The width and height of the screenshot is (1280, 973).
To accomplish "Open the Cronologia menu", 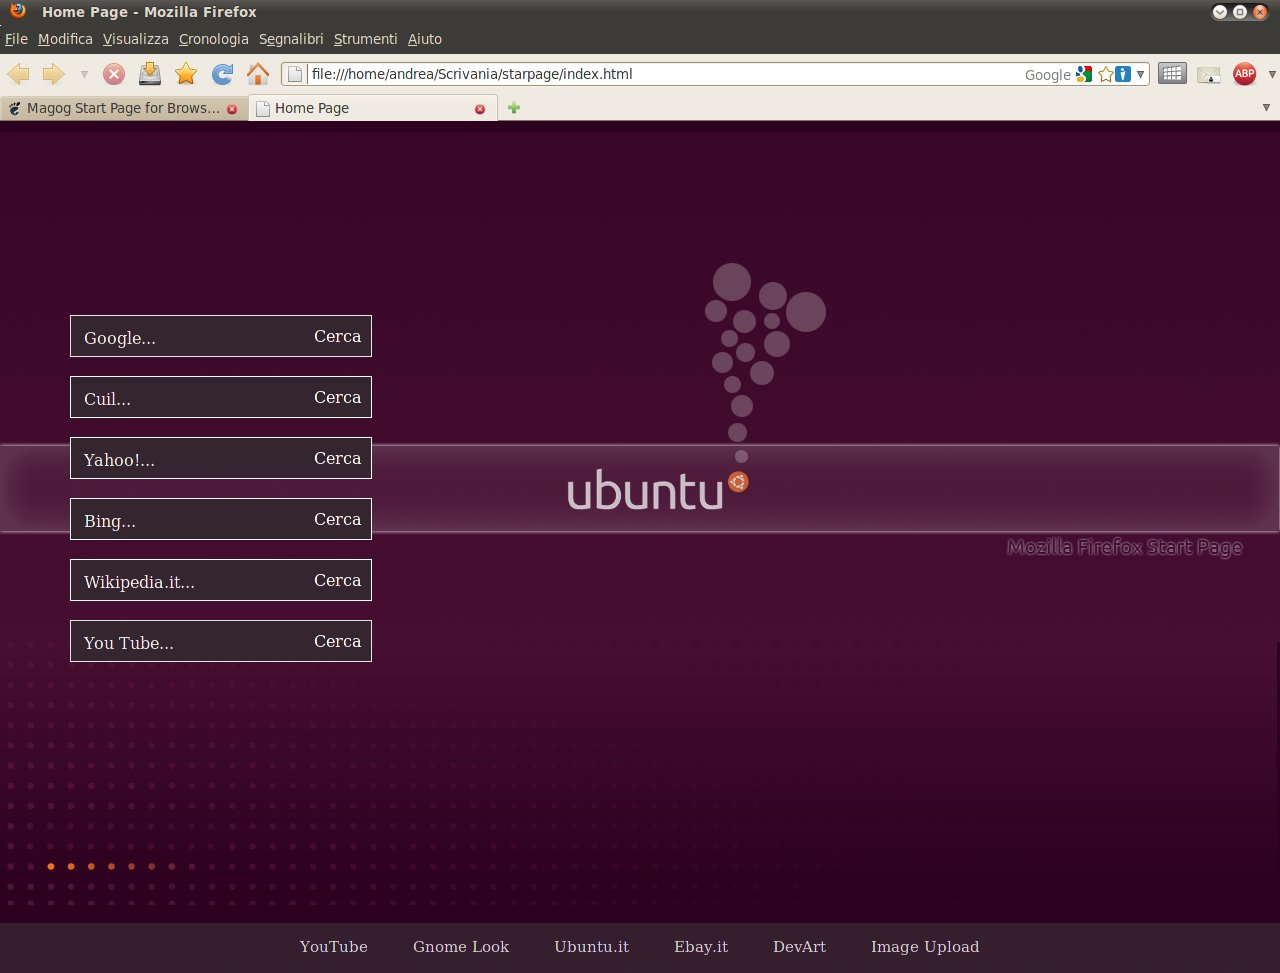I will coord(214,39).
